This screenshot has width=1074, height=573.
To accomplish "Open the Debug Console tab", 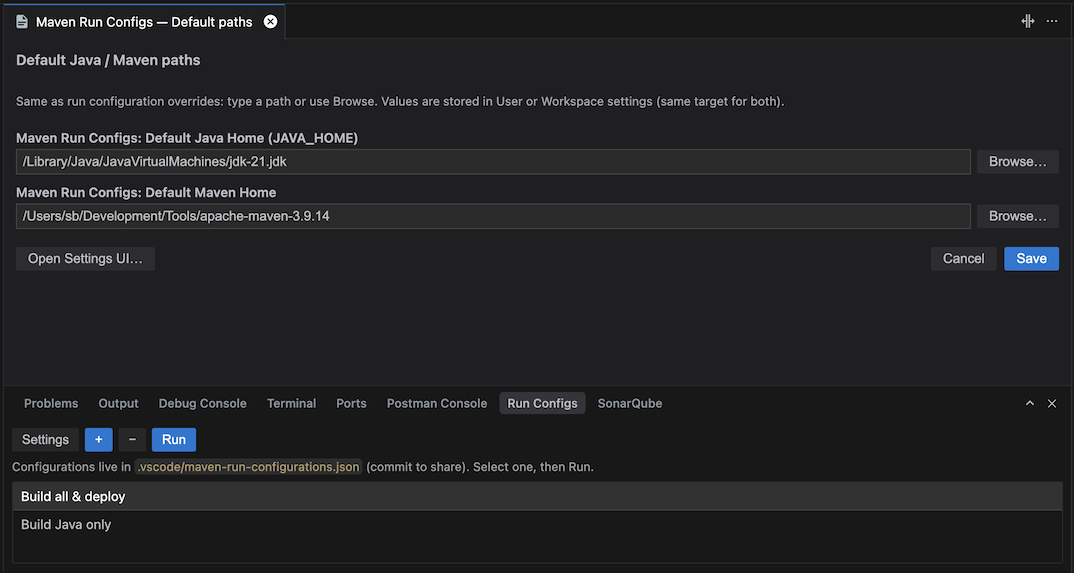I will pyautogui.click(x=203, y=403).
